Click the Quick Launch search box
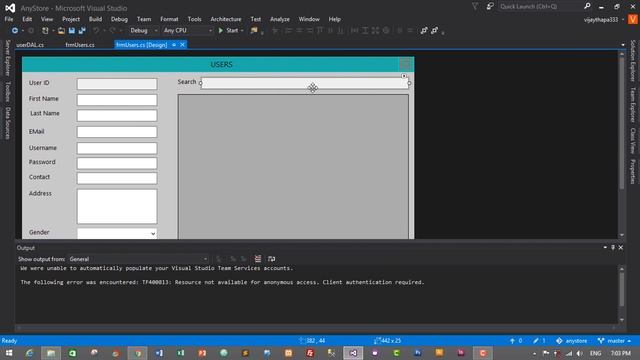The image size is (640, 360). (540, 7)
